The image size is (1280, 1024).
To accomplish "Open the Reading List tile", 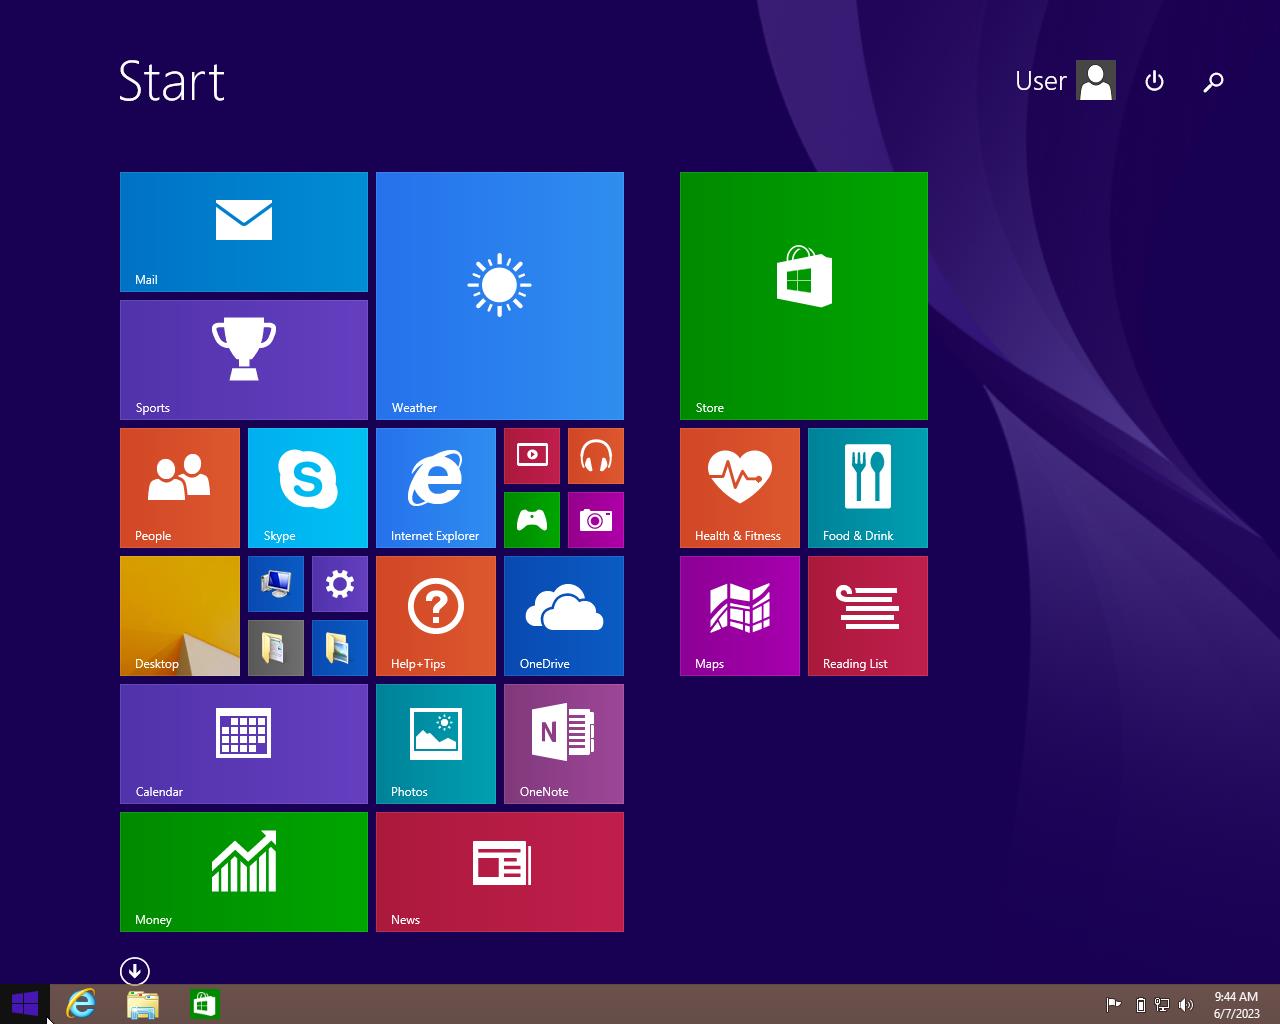I will click(x=867, y=615).
